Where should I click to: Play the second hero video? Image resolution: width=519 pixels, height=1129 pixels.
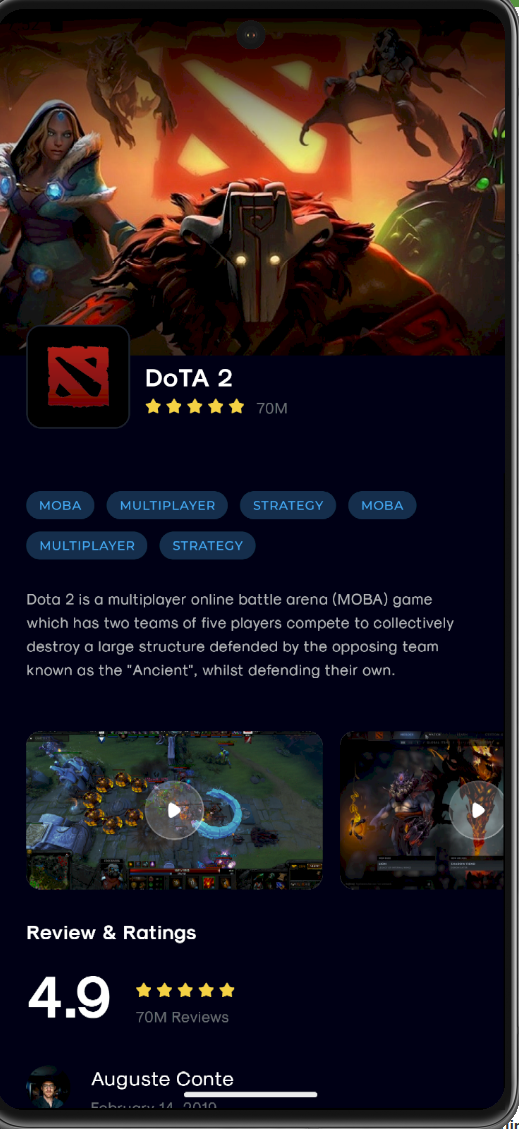click(x=478, y=810)
